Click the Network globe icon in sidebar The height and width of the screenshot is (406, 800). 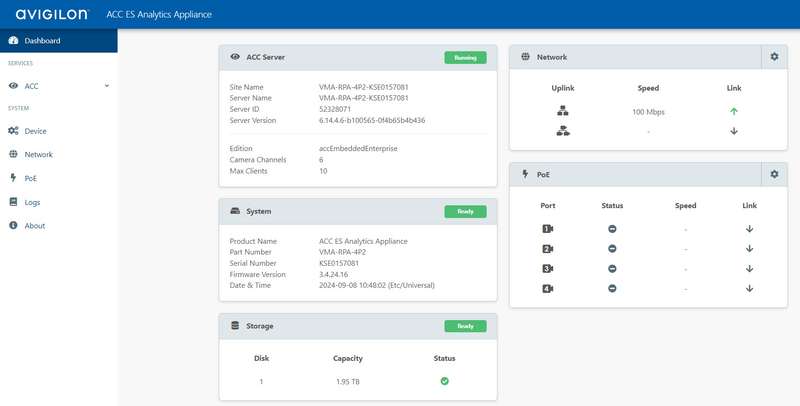13,154
